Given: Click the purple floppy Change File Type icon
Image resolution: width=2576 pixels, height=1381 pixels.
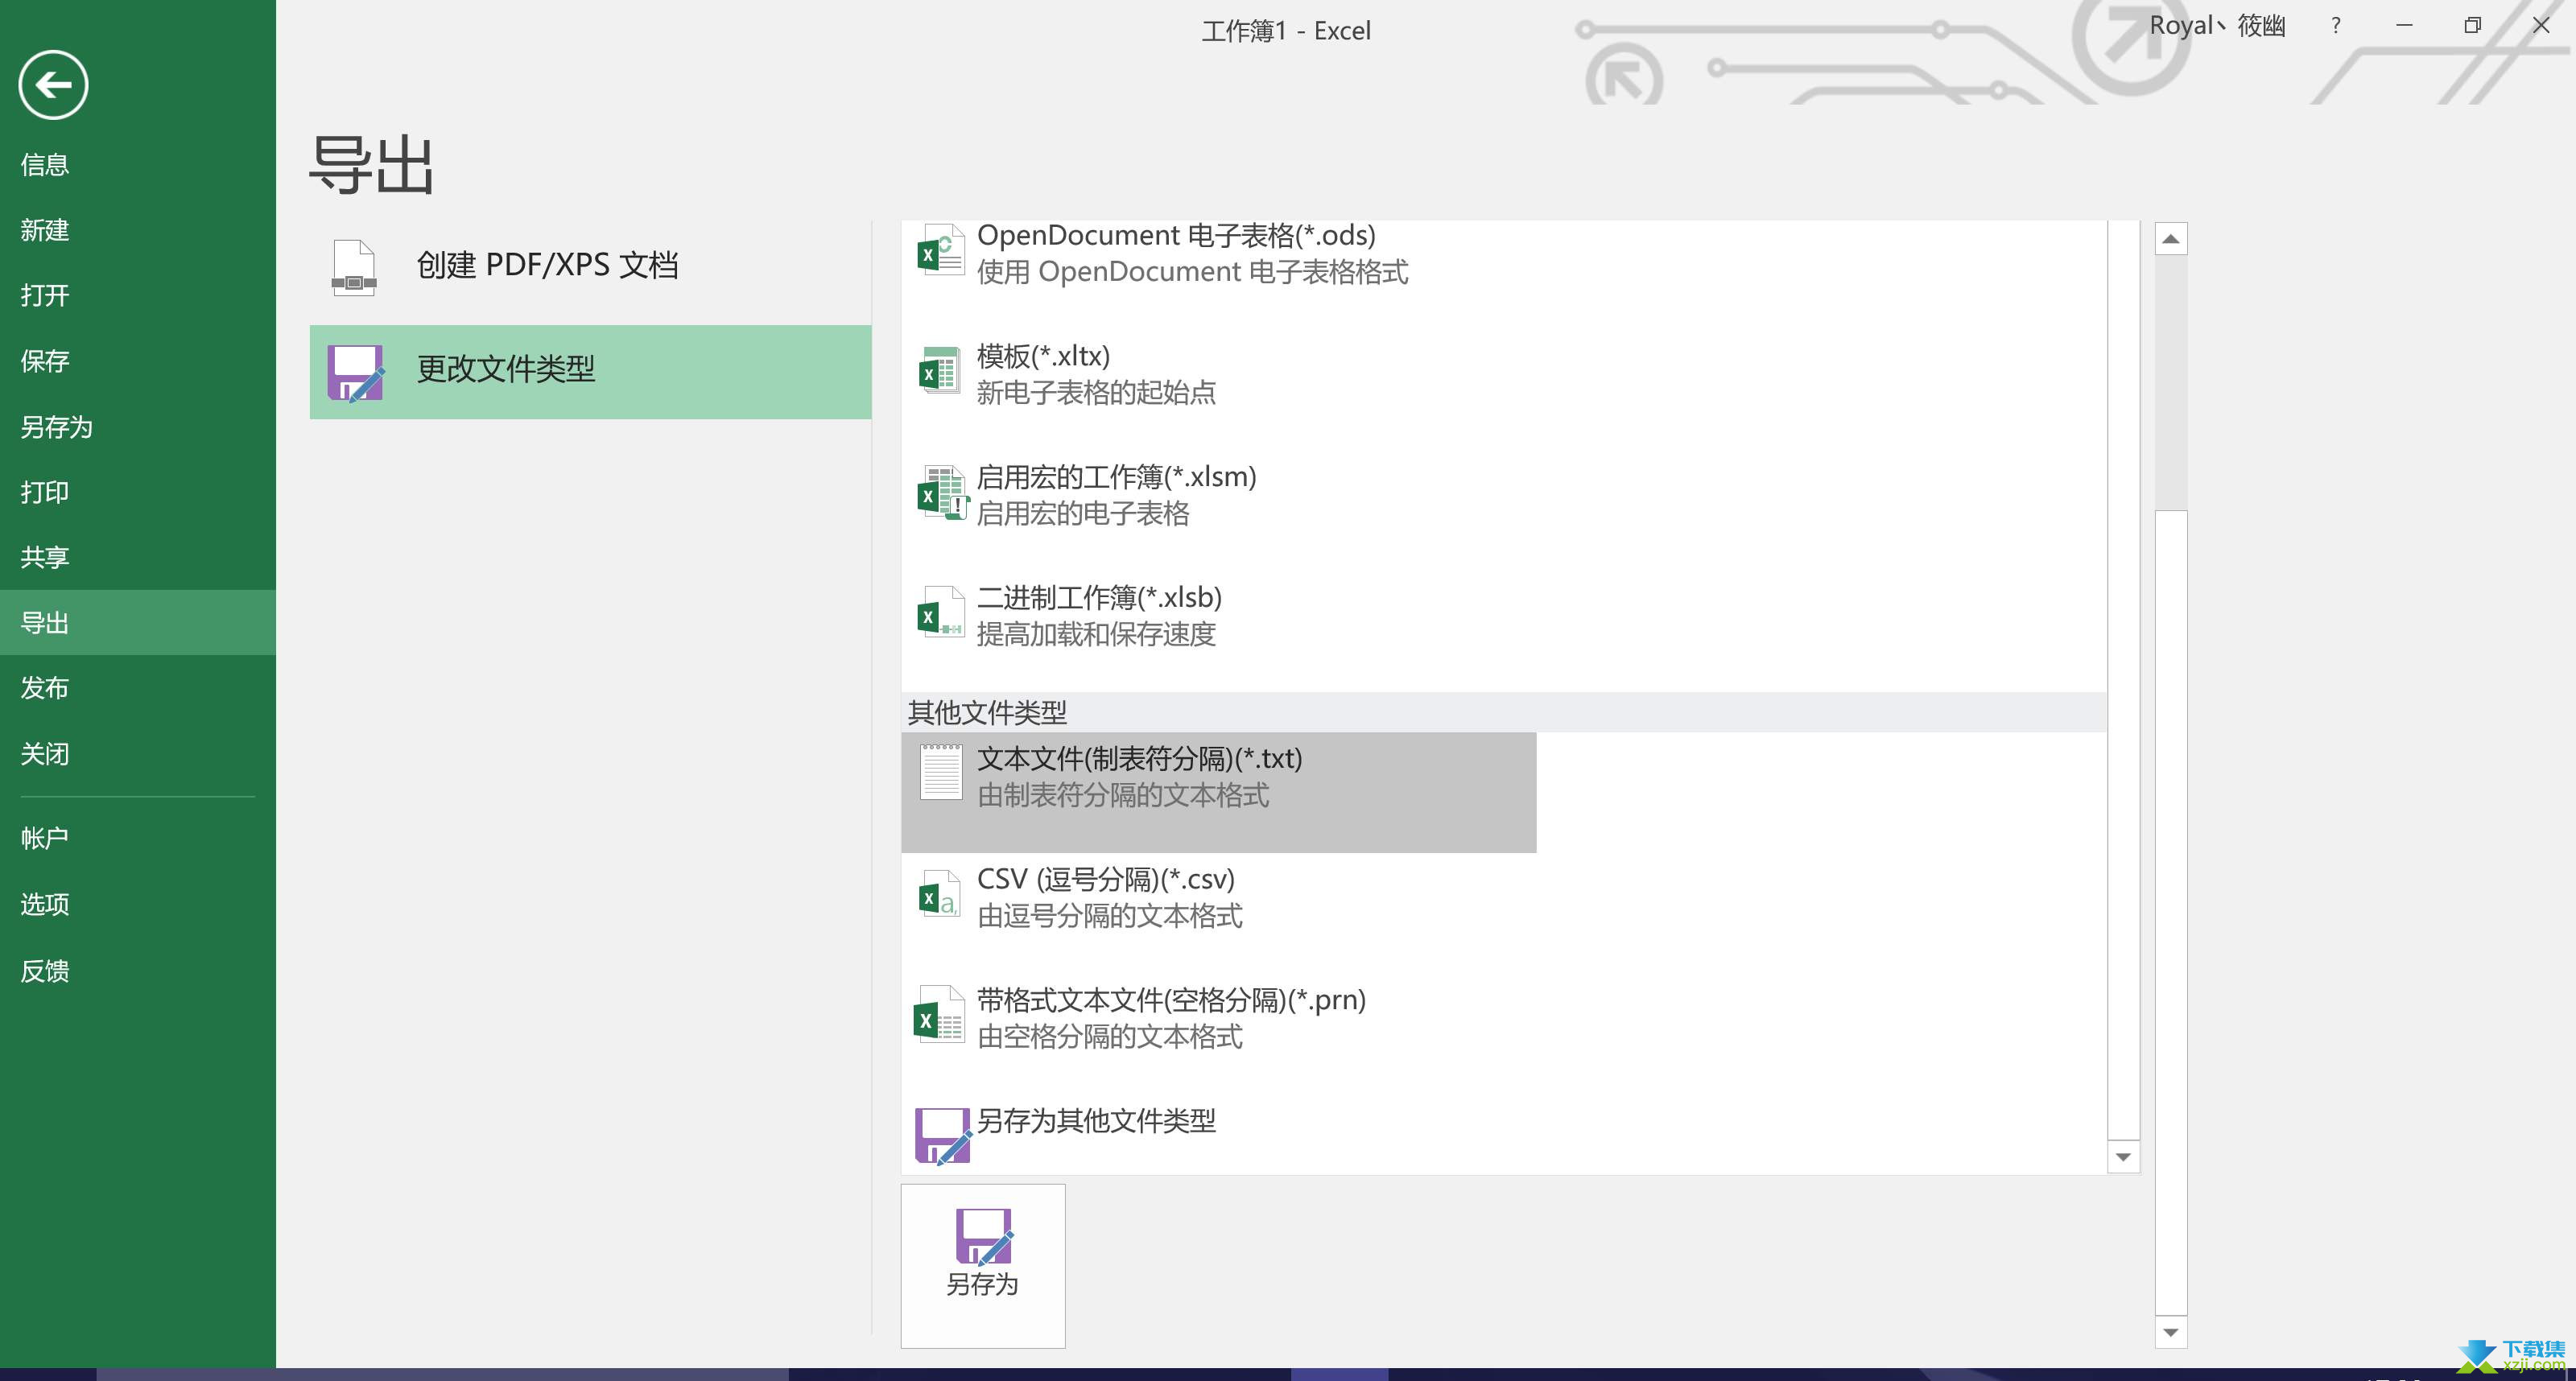Looking at the screenshot, I should click(x=355, y=373).
